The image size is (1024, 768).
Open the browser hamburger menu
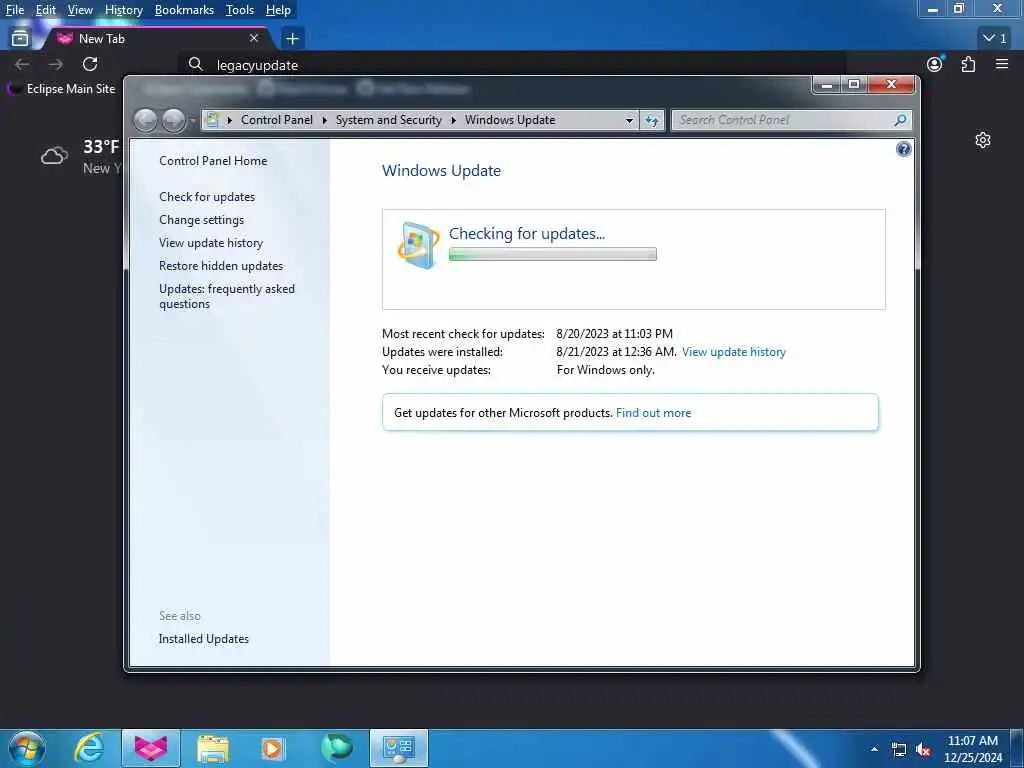[x=1002, y=64]
